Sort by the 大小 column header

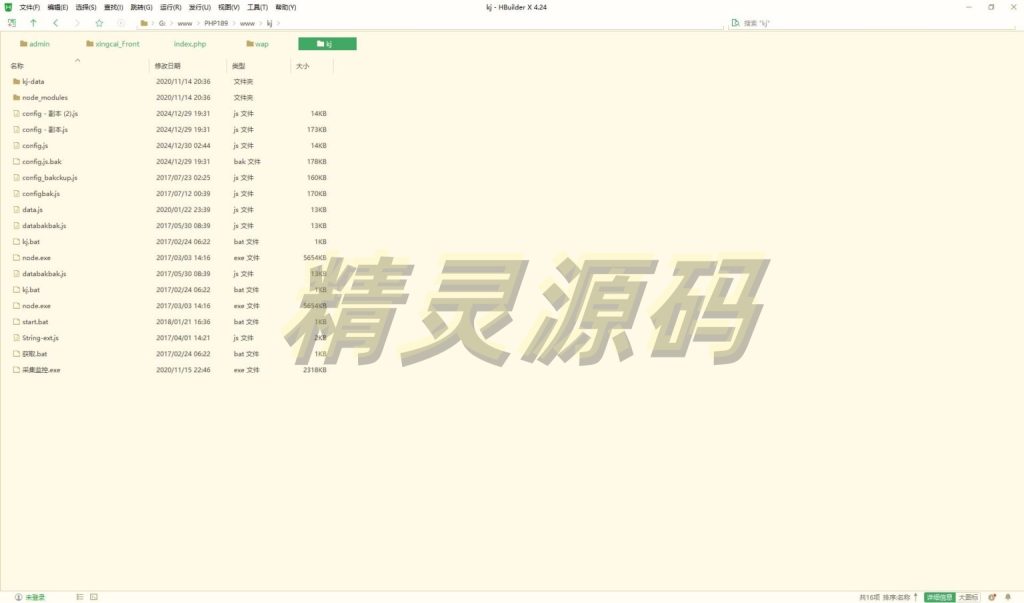coord(302,66)
